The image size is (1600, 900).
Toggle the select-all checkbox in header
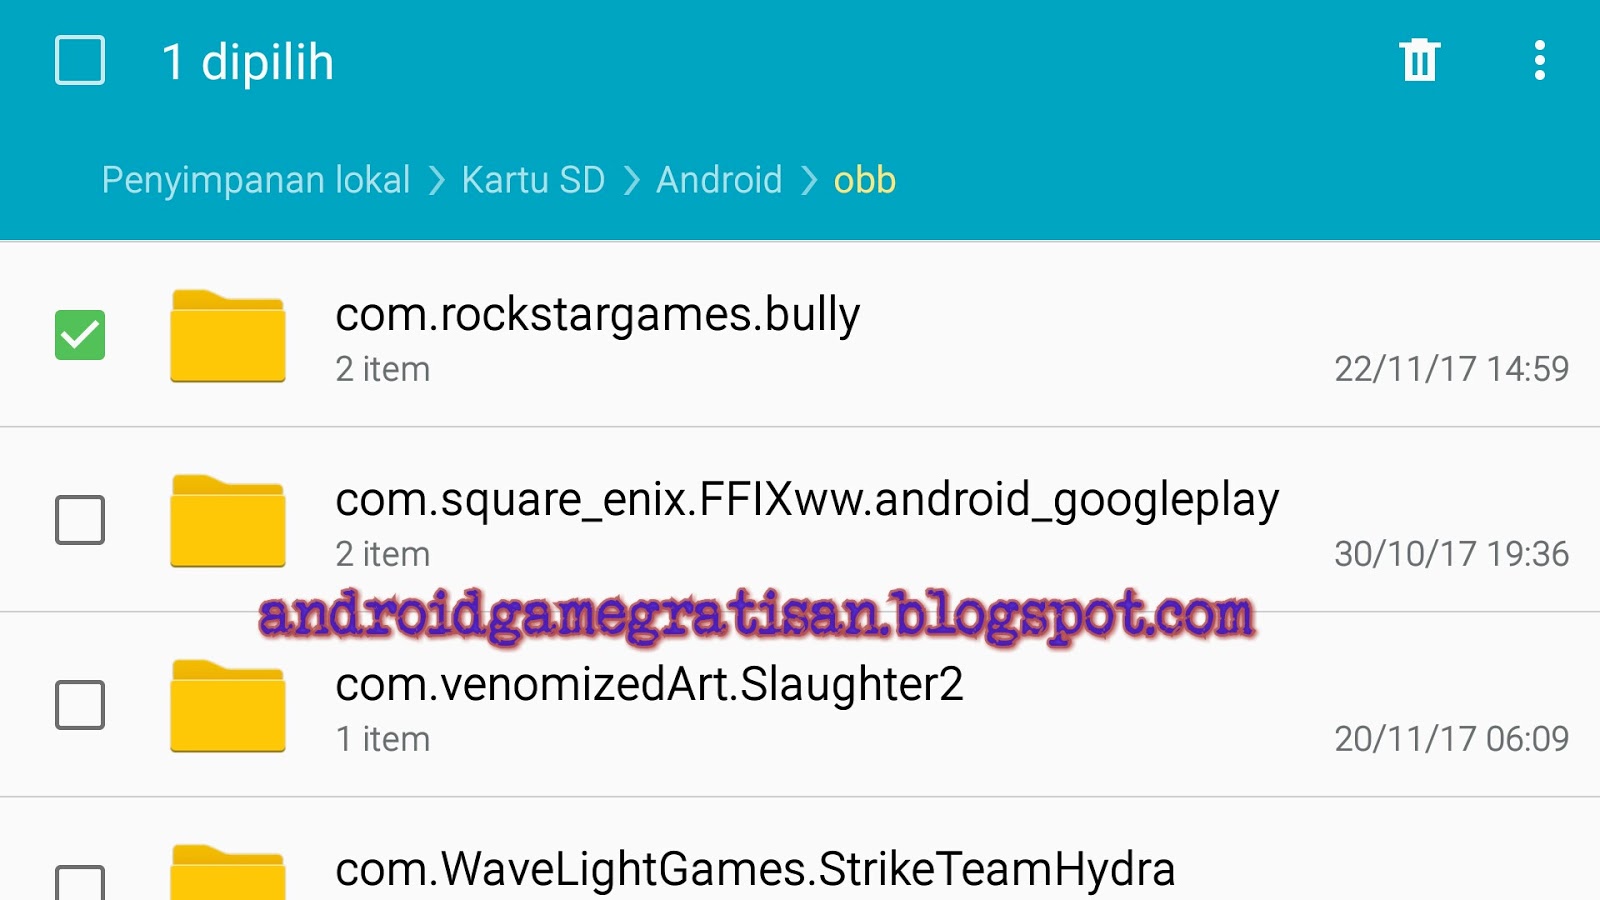pyautogui.click(x=80, y=60)
